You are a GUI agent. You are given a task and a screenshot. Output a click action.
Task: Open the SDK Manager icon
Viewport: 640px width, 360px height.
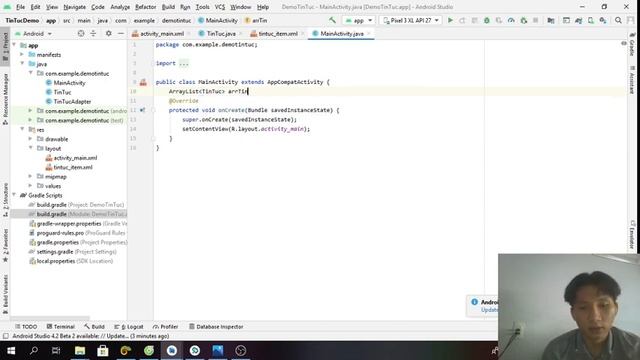603,20
